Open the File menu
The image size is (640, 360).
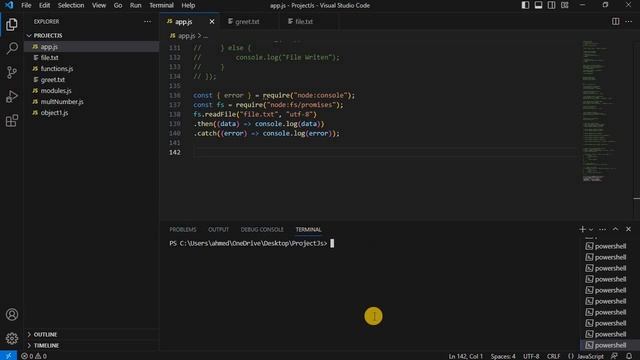pyautogui.click(x=26, y=5)
